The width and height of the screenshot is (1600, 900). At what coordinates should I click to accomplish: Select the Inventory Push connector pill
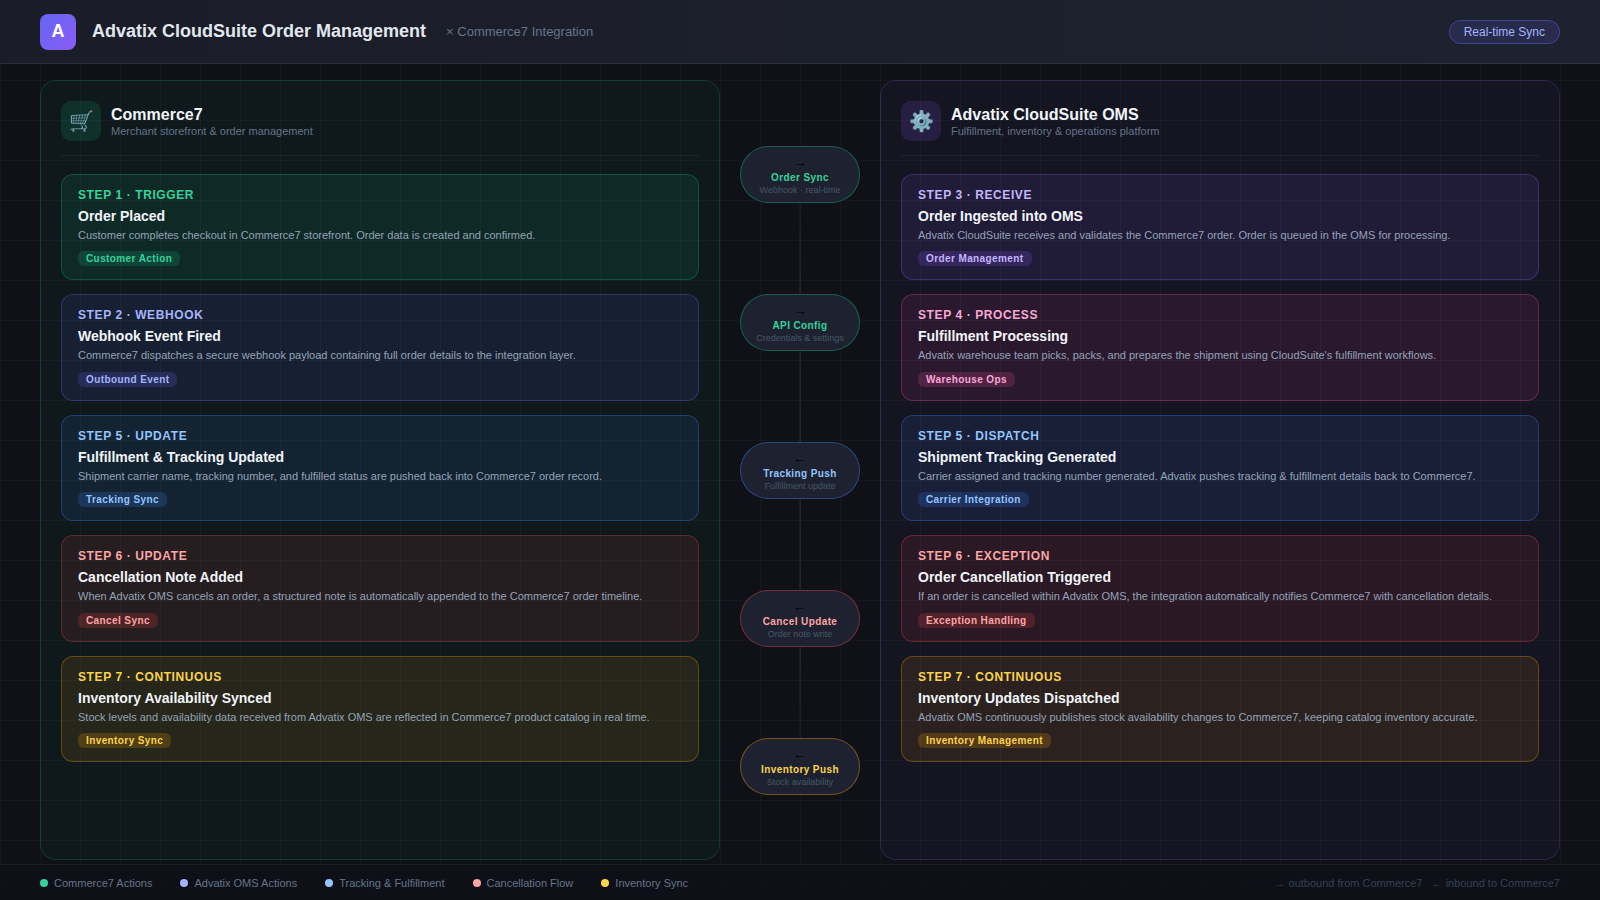[800, 767]
